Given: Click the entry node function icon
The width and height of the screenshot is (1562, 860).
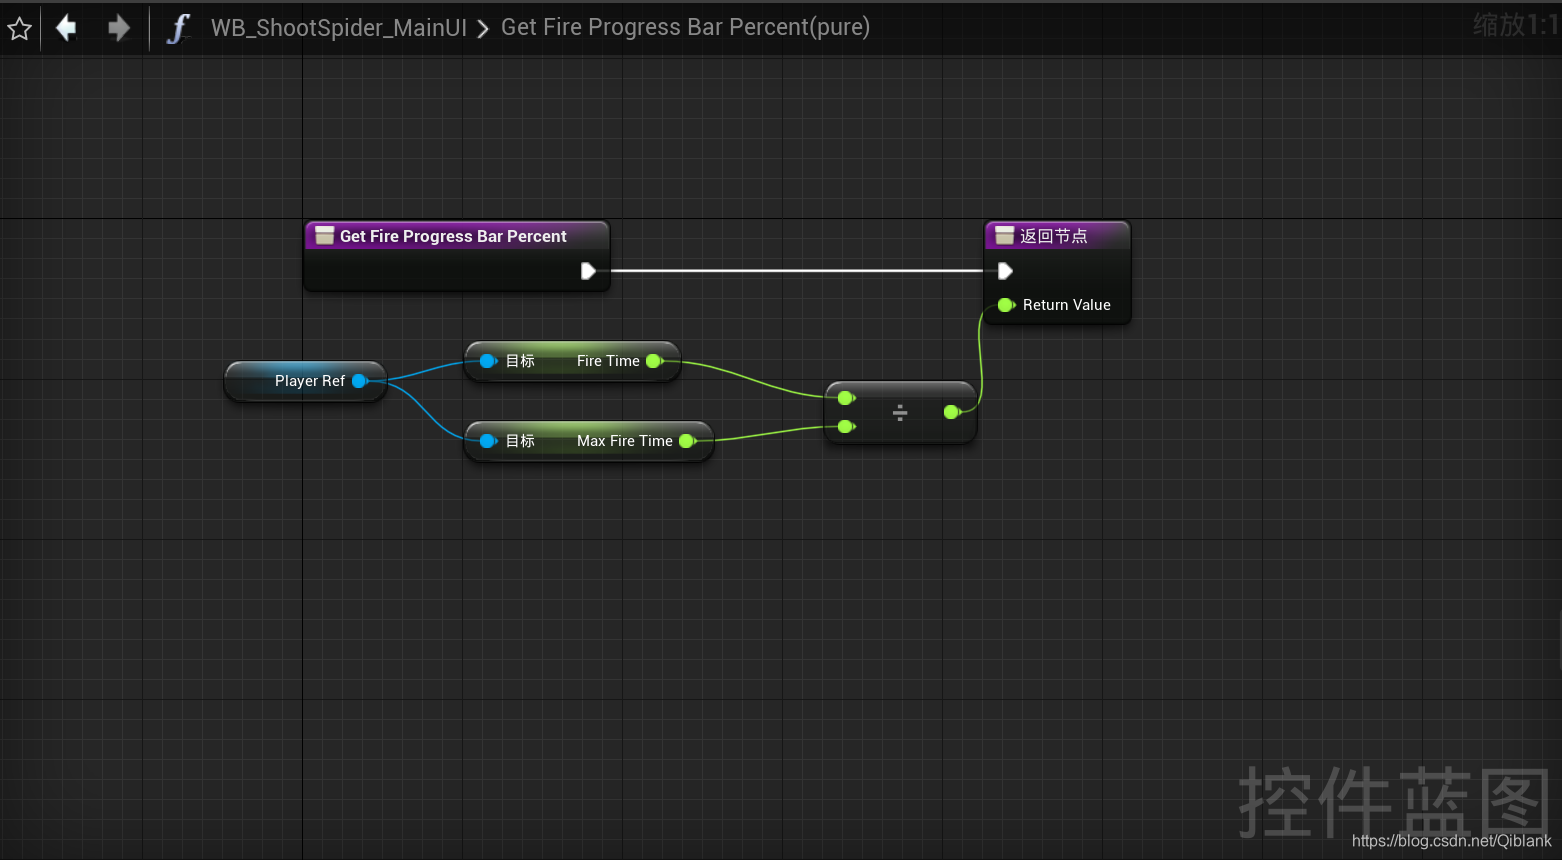Looking at the screenshot, I should [x=324, y=236].
